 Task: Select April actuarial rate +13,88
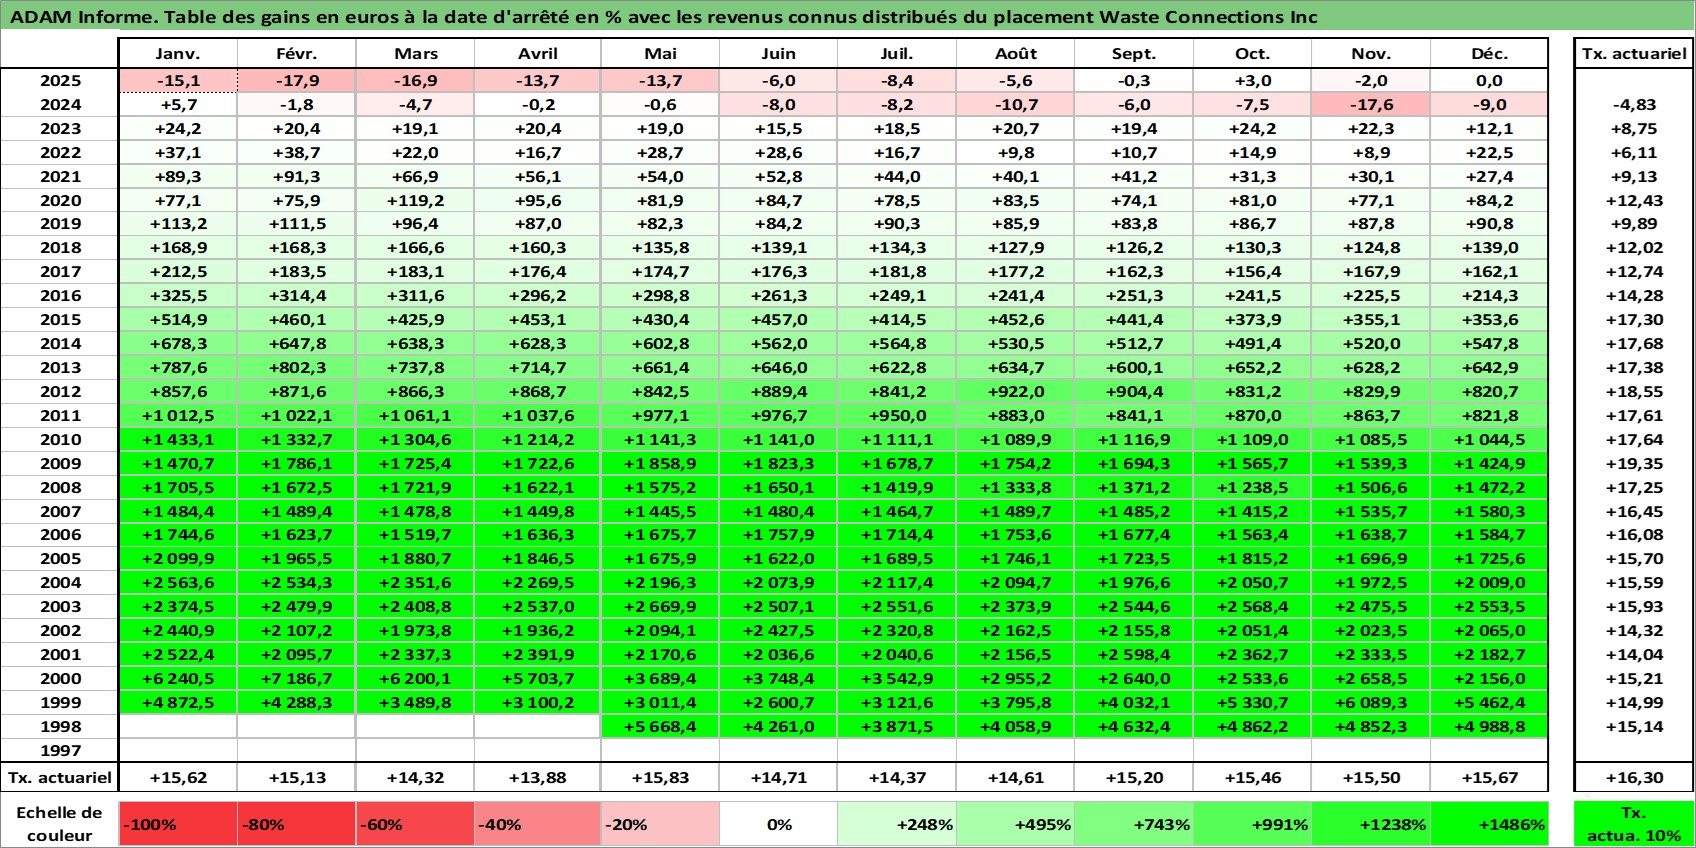[538, 777]
